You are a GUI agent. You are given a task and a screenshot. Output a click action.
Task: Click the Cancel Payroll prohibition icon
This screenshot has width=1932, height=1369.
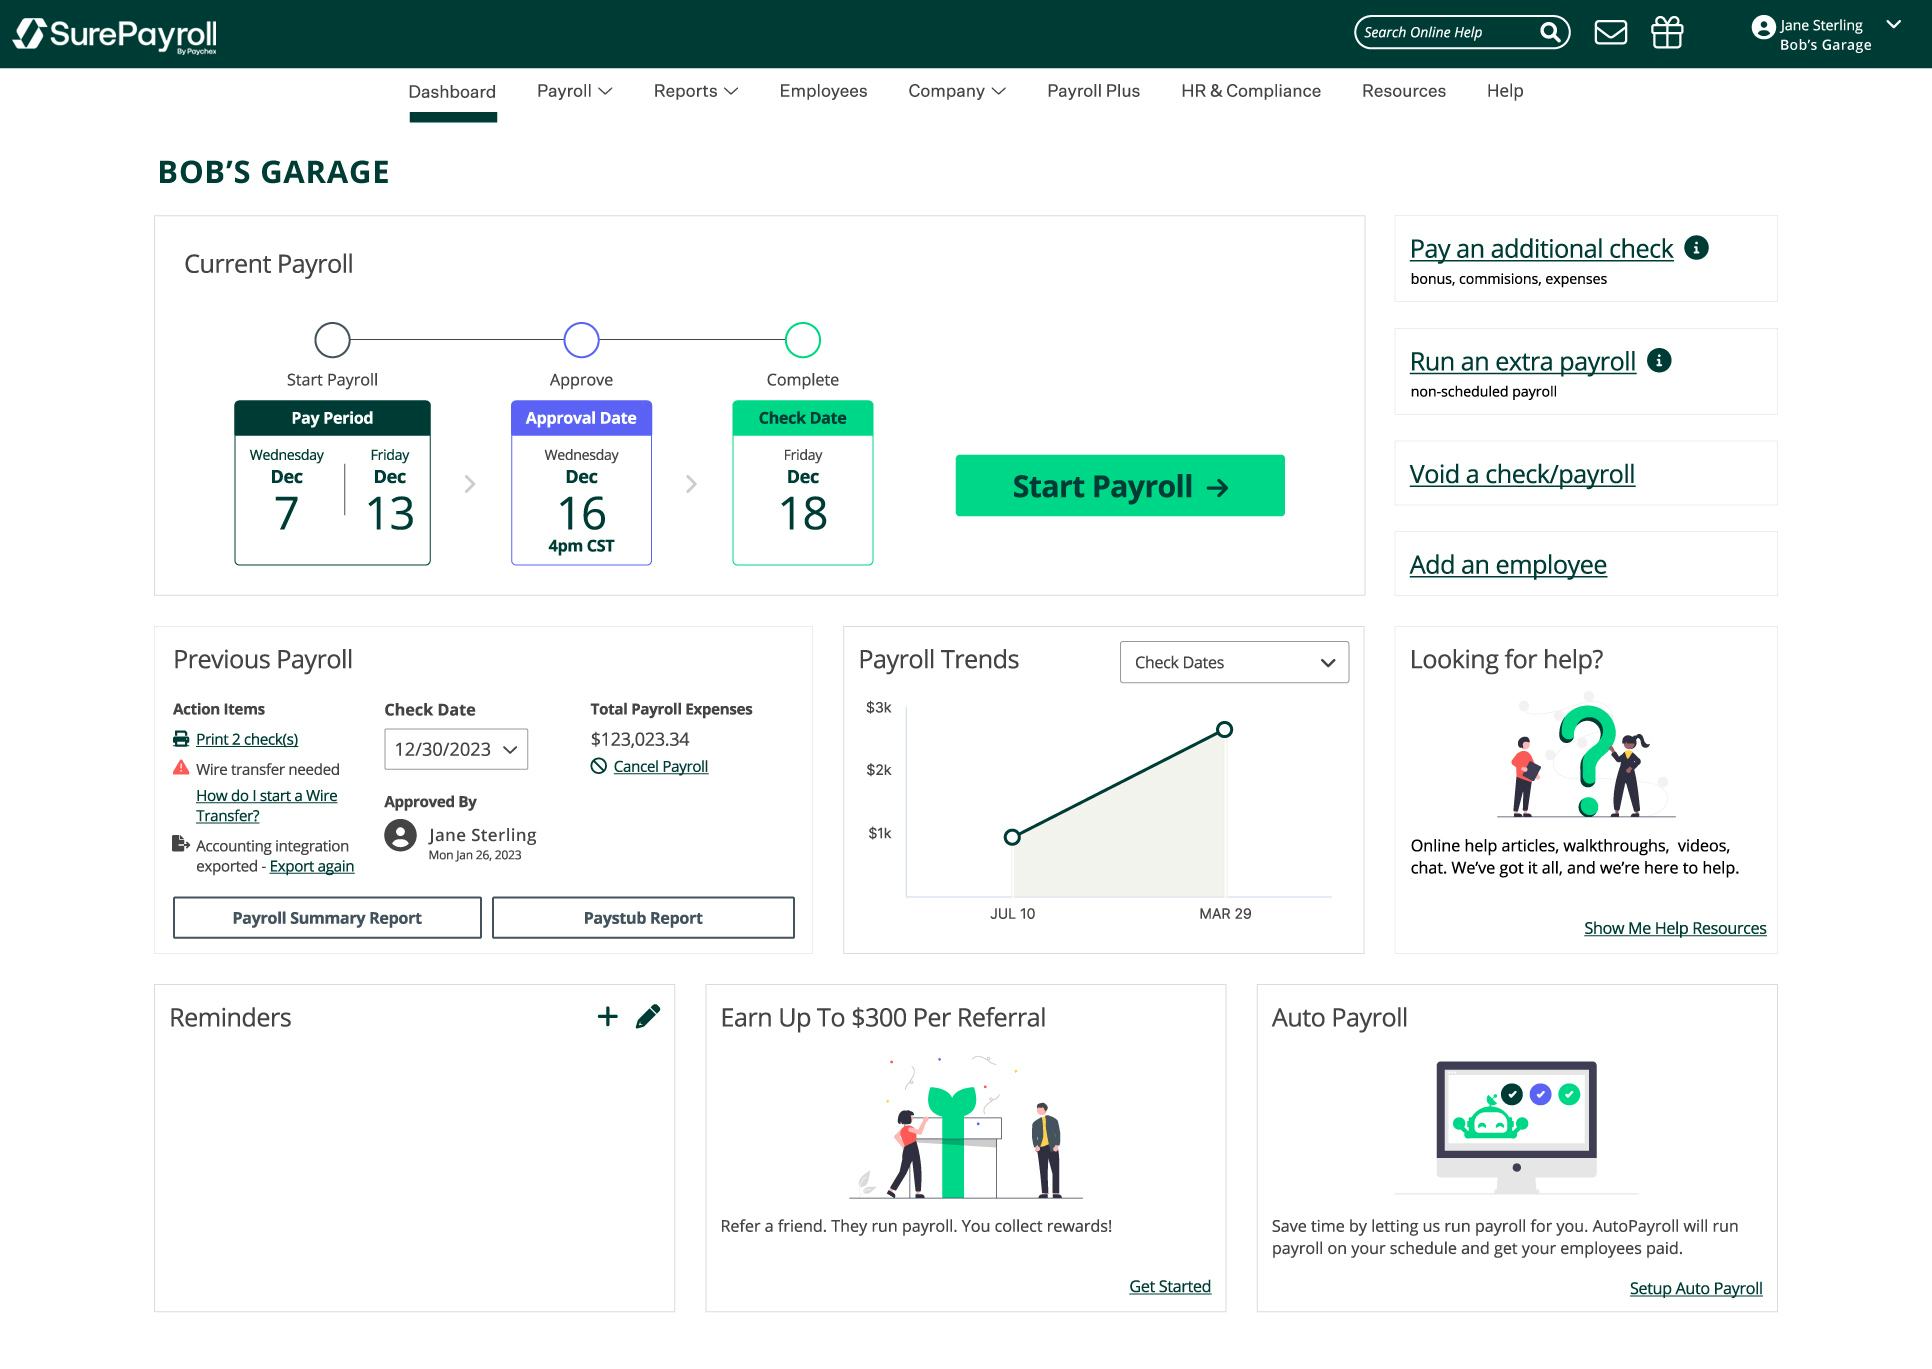pos(600,766)
